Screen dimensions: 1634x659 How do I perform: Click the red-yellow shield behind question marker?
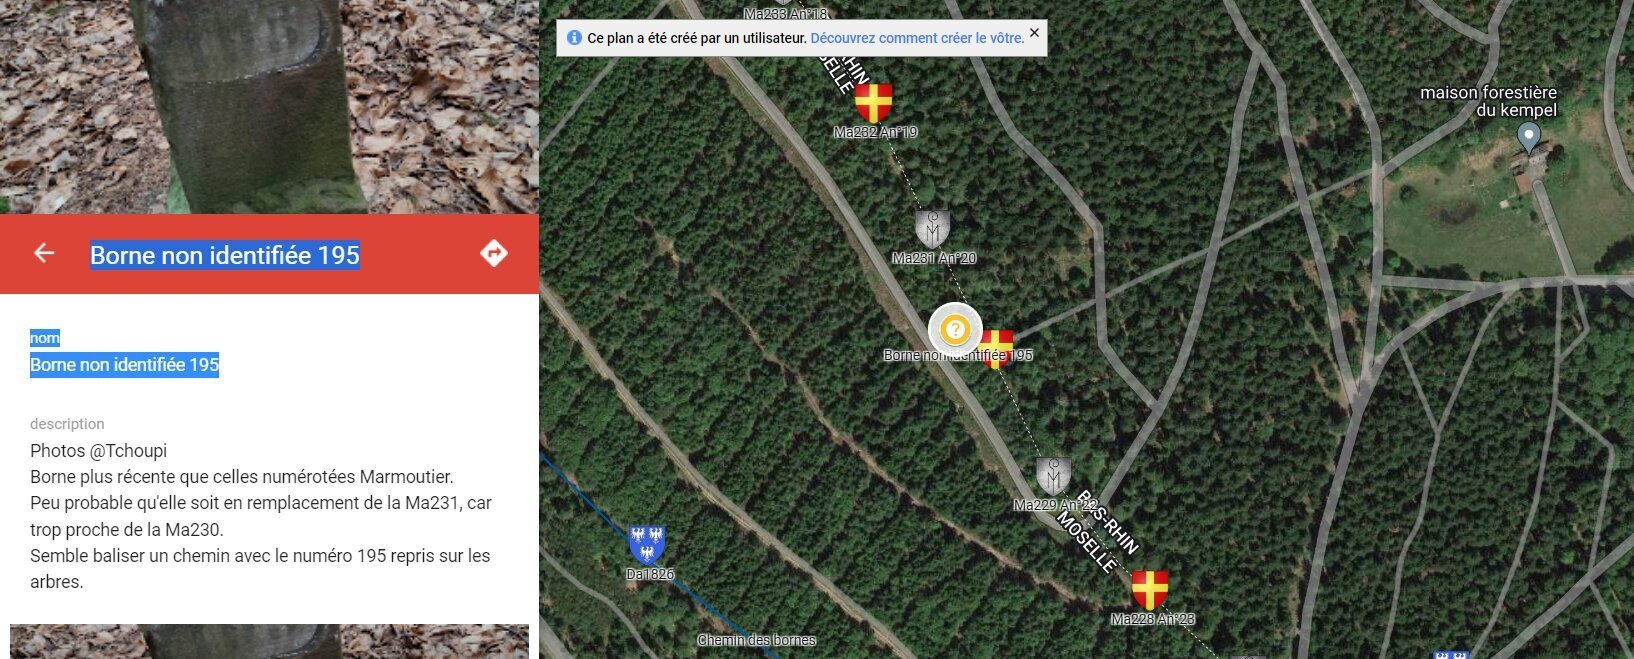[999, 350]
